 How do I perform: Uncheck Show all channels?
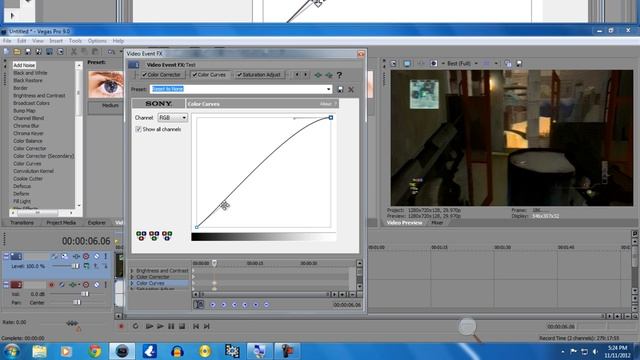(138, 129)
